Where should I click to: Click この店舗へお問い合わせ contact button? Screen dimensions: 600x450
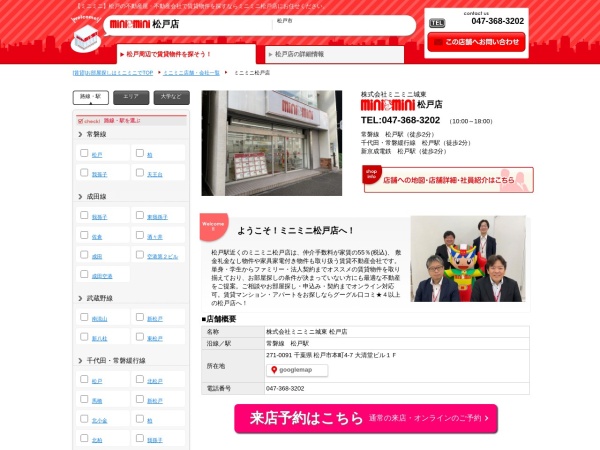tap(476, 42)
